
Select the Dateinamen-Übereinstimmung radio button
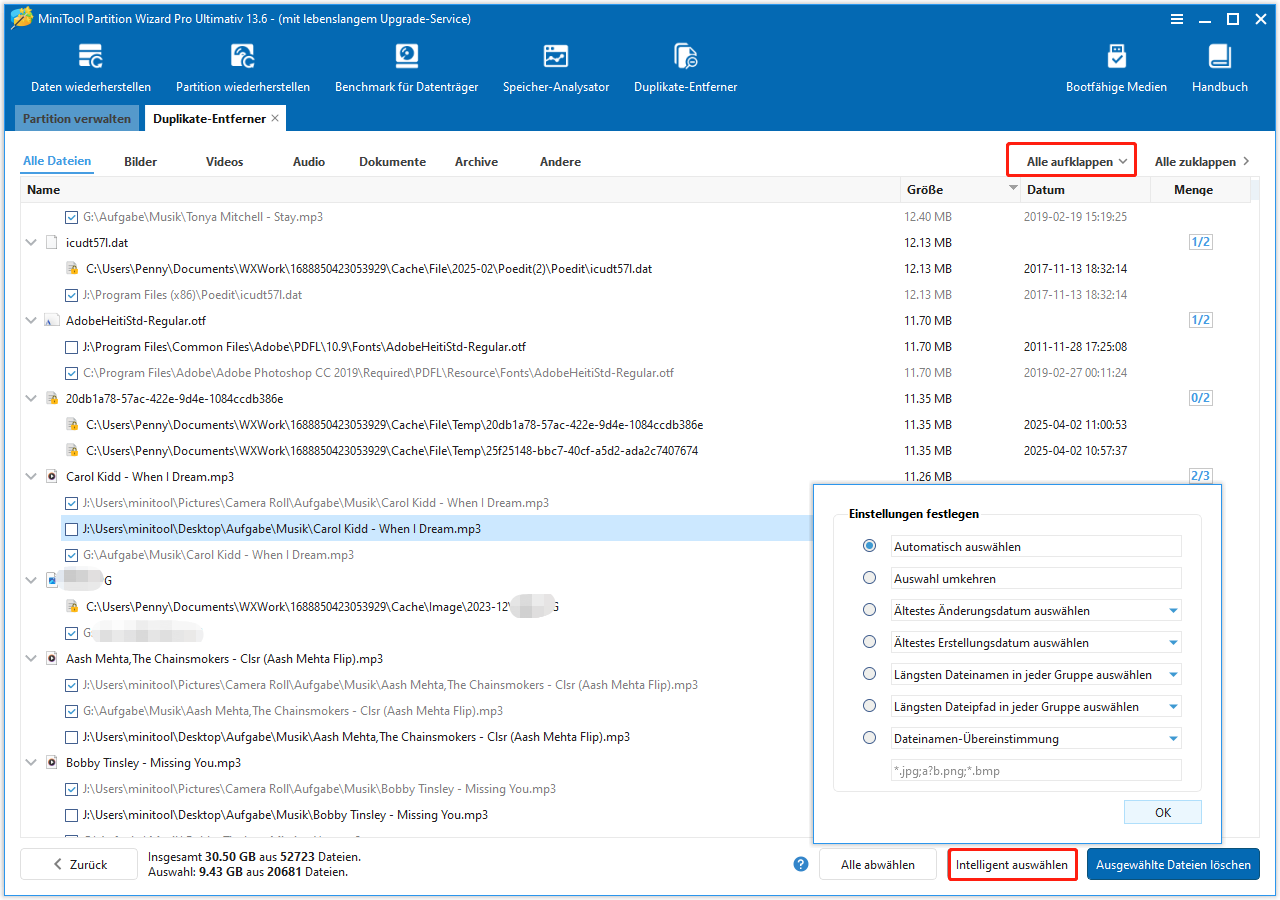pos(870,739)
